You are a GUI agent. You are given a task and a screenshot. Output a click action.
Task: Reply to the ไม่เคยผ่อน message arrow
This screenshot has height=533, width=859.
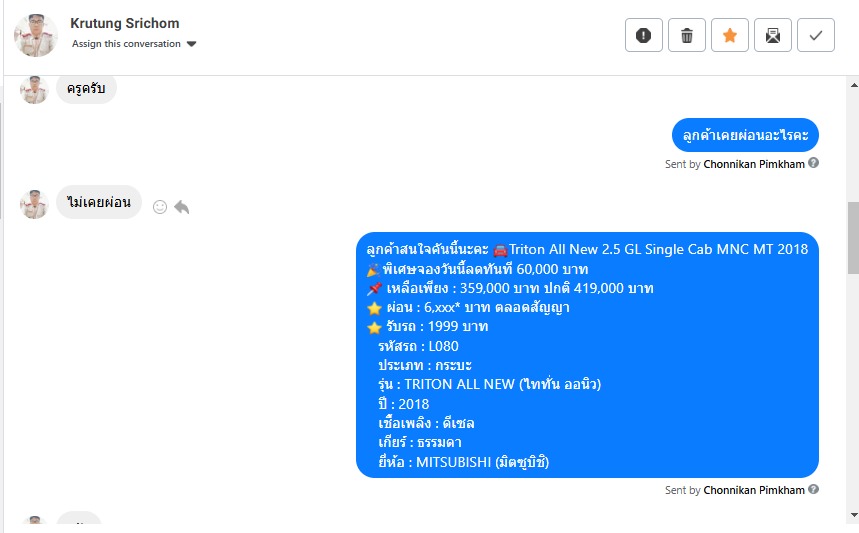click(x=182, y=207)
